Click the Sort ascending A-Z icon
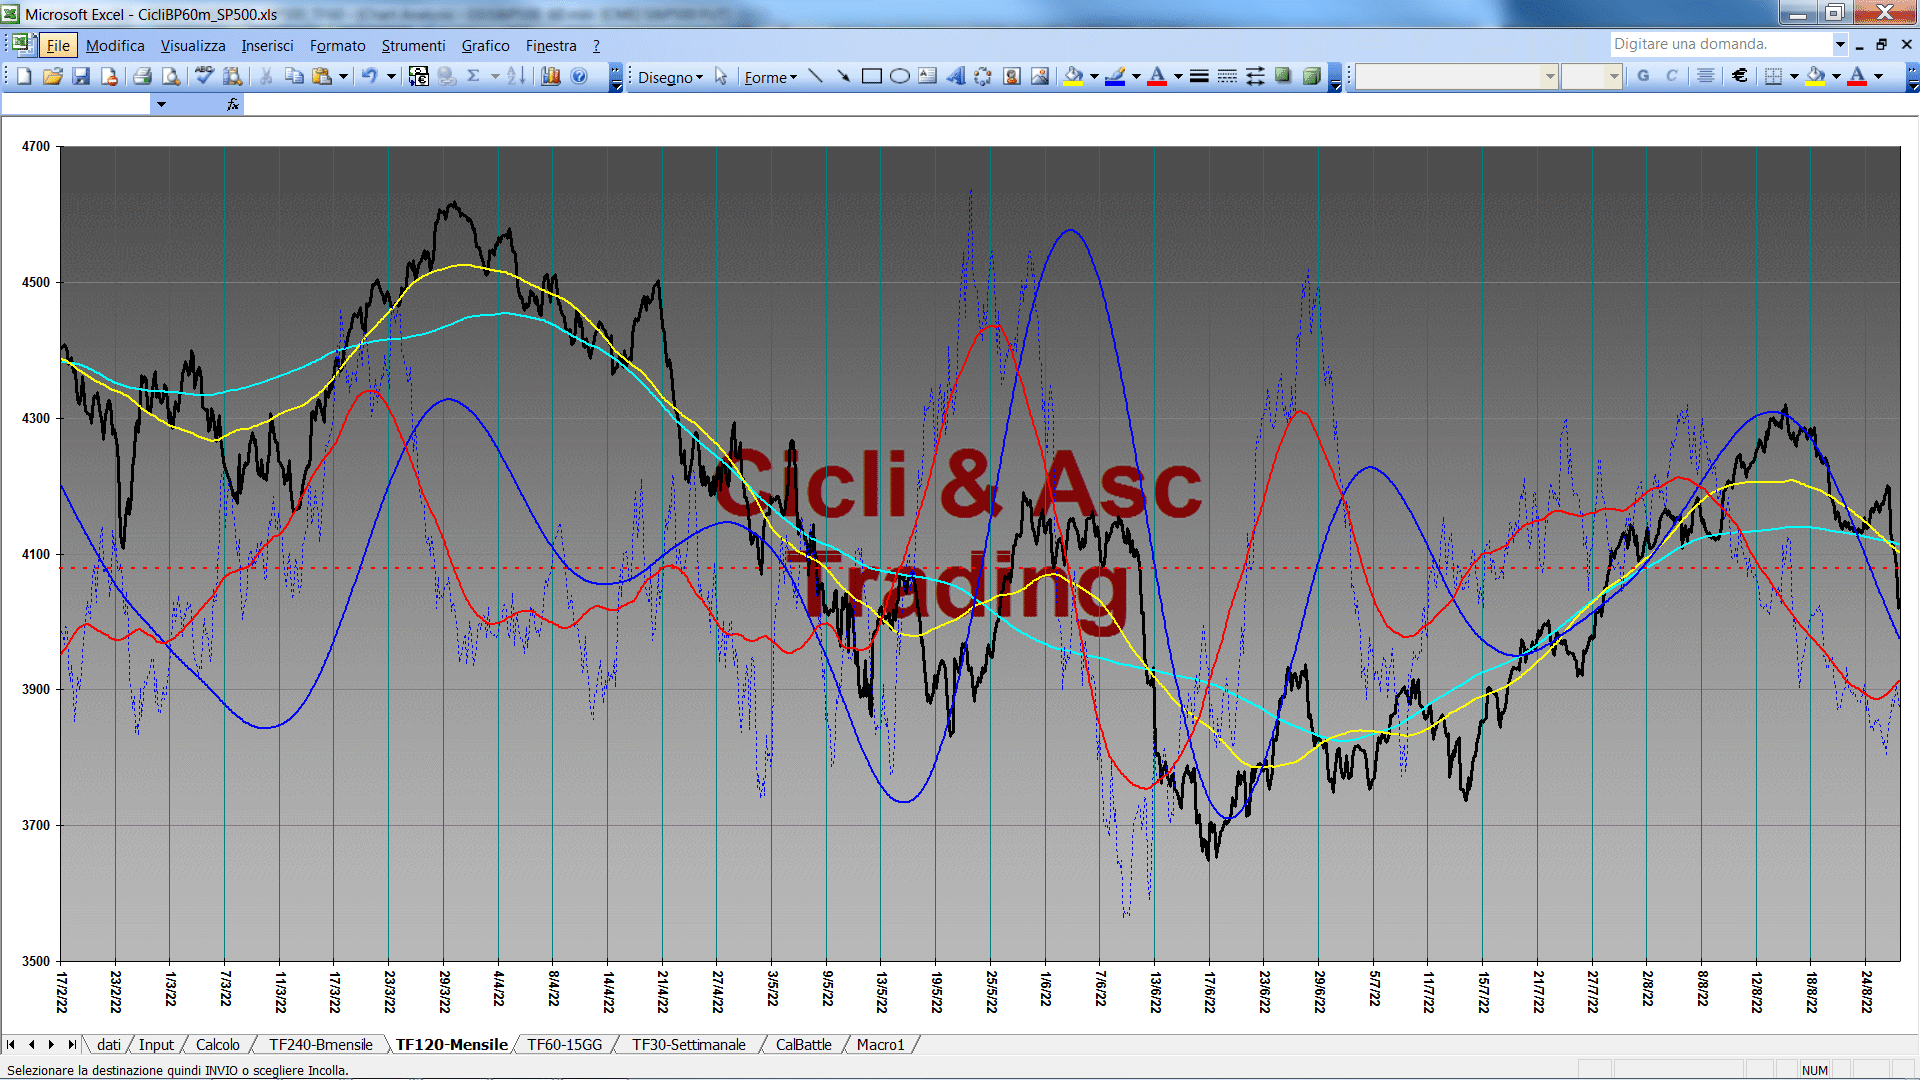Viewport: 1920px width, 1080px height. click(516, 76)
